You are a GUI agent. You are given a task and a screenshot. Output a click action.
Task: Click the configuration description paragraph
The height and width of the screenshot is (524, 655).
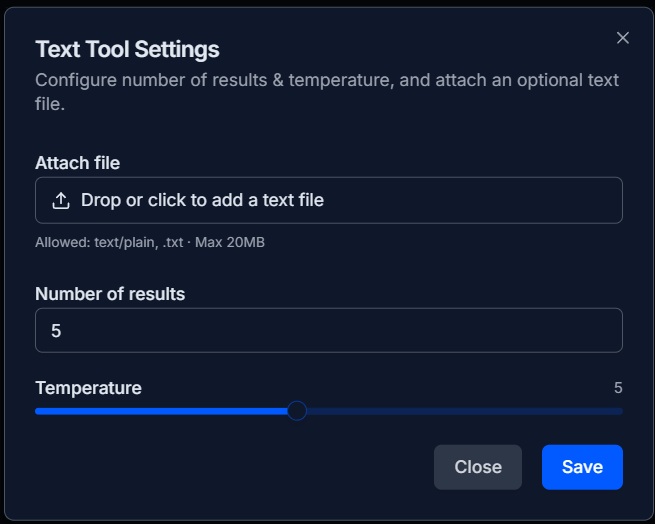coord(327,91)
